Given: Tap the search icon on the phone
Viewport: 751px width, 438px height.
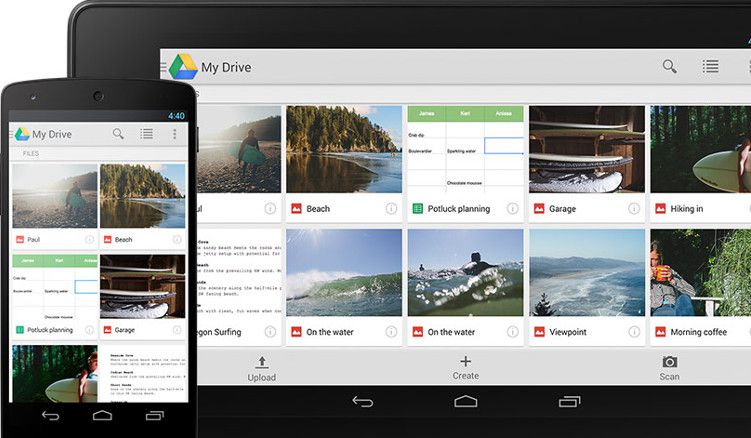Looking at the screenshot, I should click(118, 134).
